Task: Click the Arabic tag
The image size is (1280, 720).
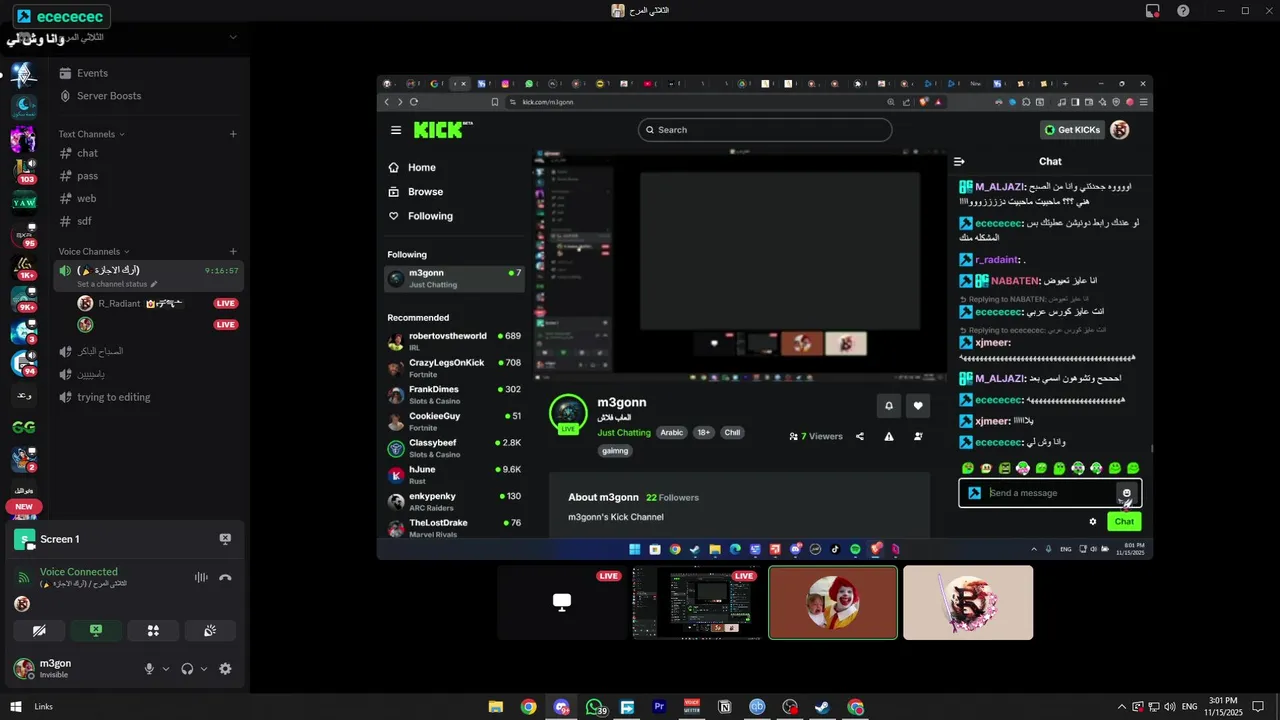Action: (x=671, y=433)
